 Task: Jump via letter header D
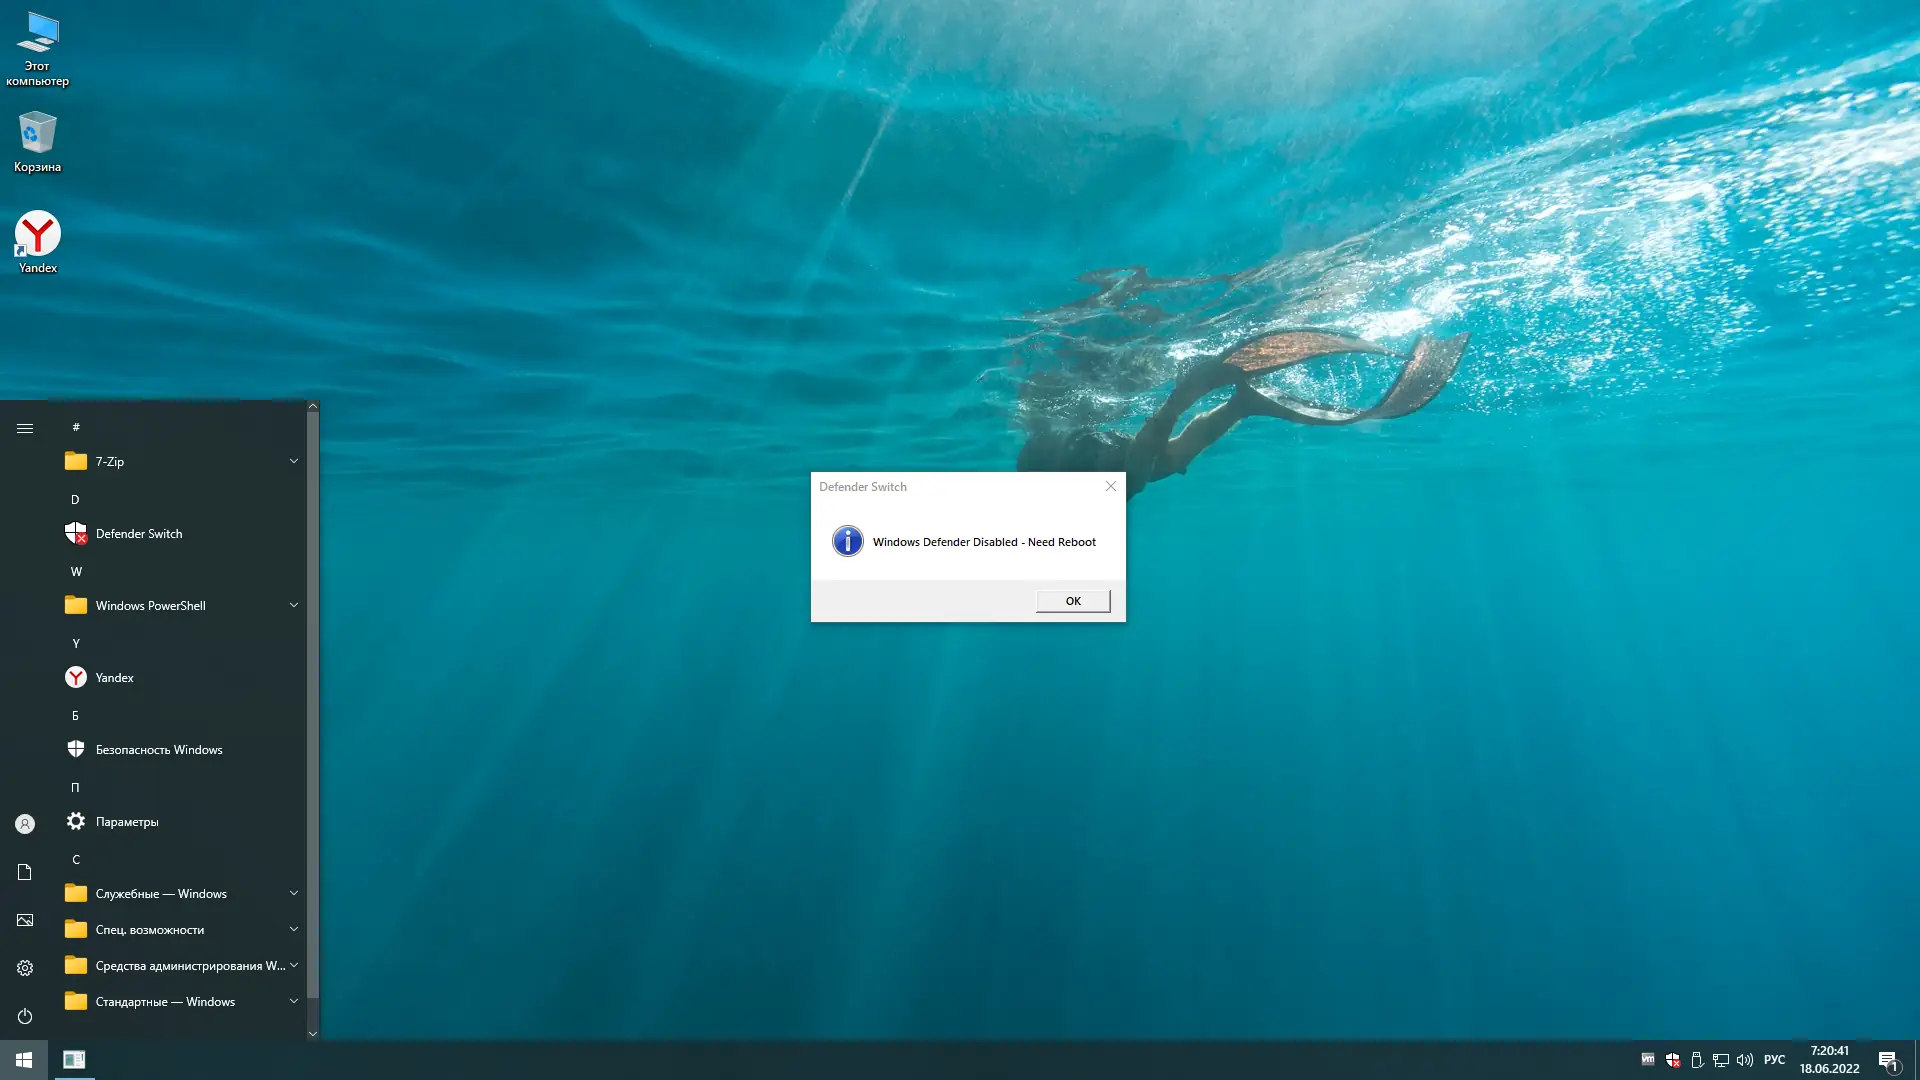[75, 499]
